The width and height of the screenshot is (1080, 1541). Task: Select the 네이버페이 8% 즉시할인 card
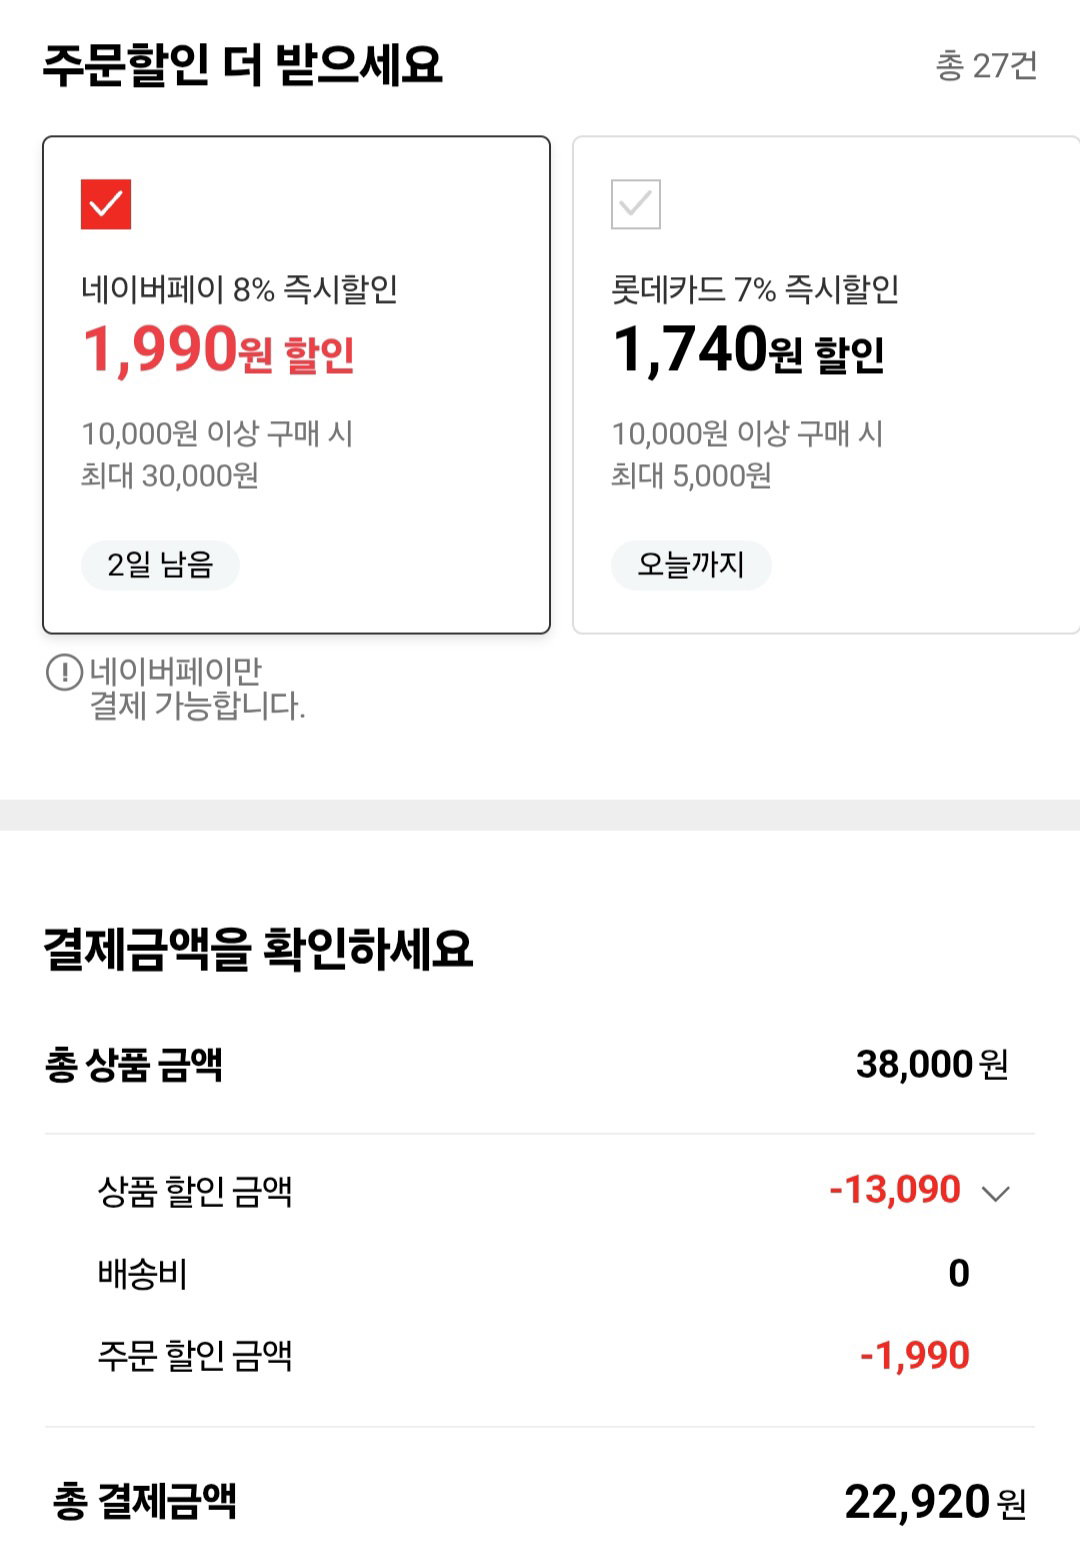tap(296, 385)
